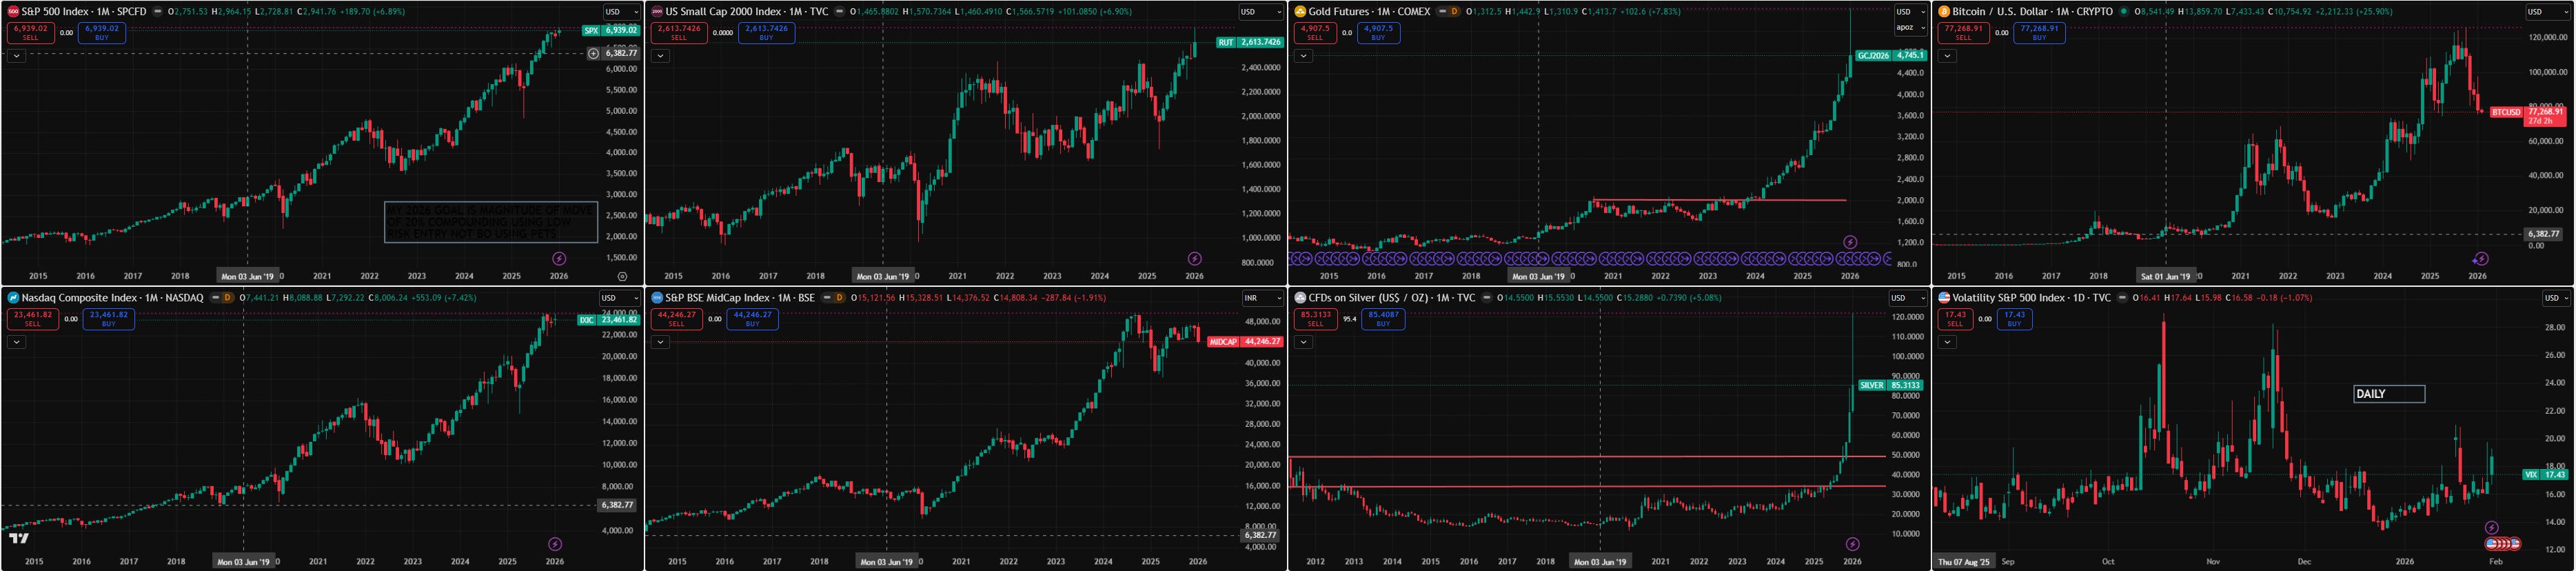Click the orange D data badge on the Nasdaq Composite chart
2576x571 pixels.
click(x=227, y=298)
